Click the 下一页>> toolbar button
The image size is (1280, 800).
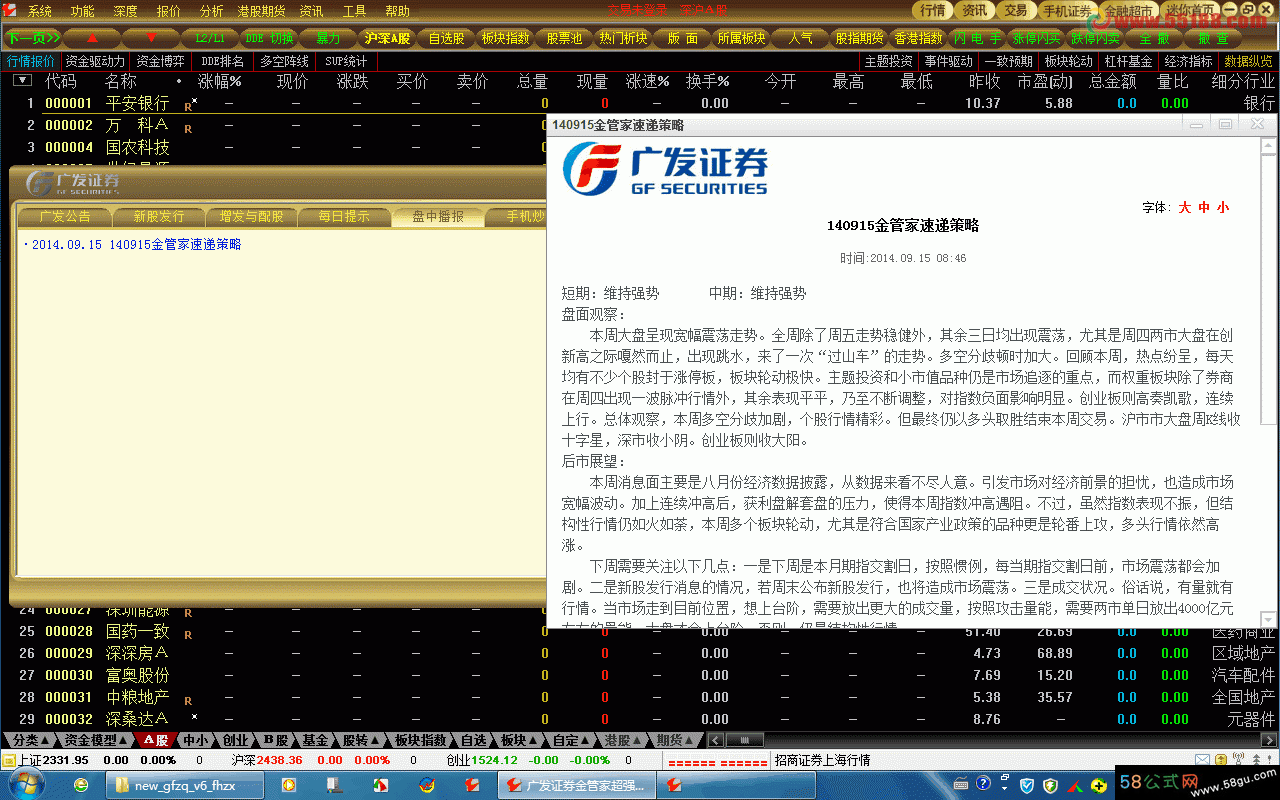point(33,38)
